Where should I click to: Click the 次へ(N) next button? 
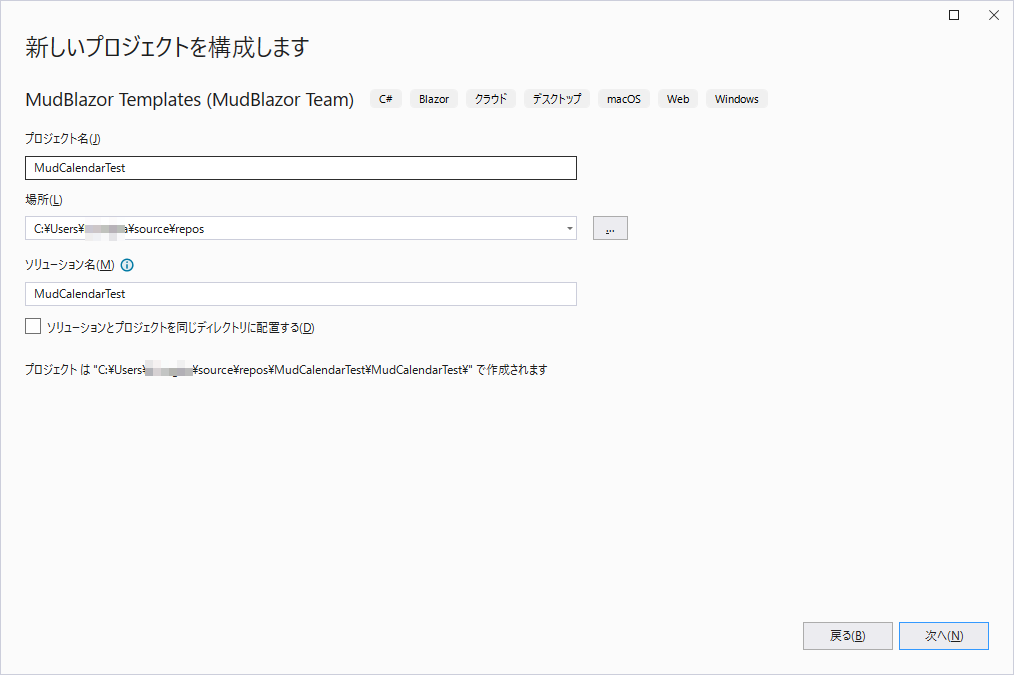944,636
